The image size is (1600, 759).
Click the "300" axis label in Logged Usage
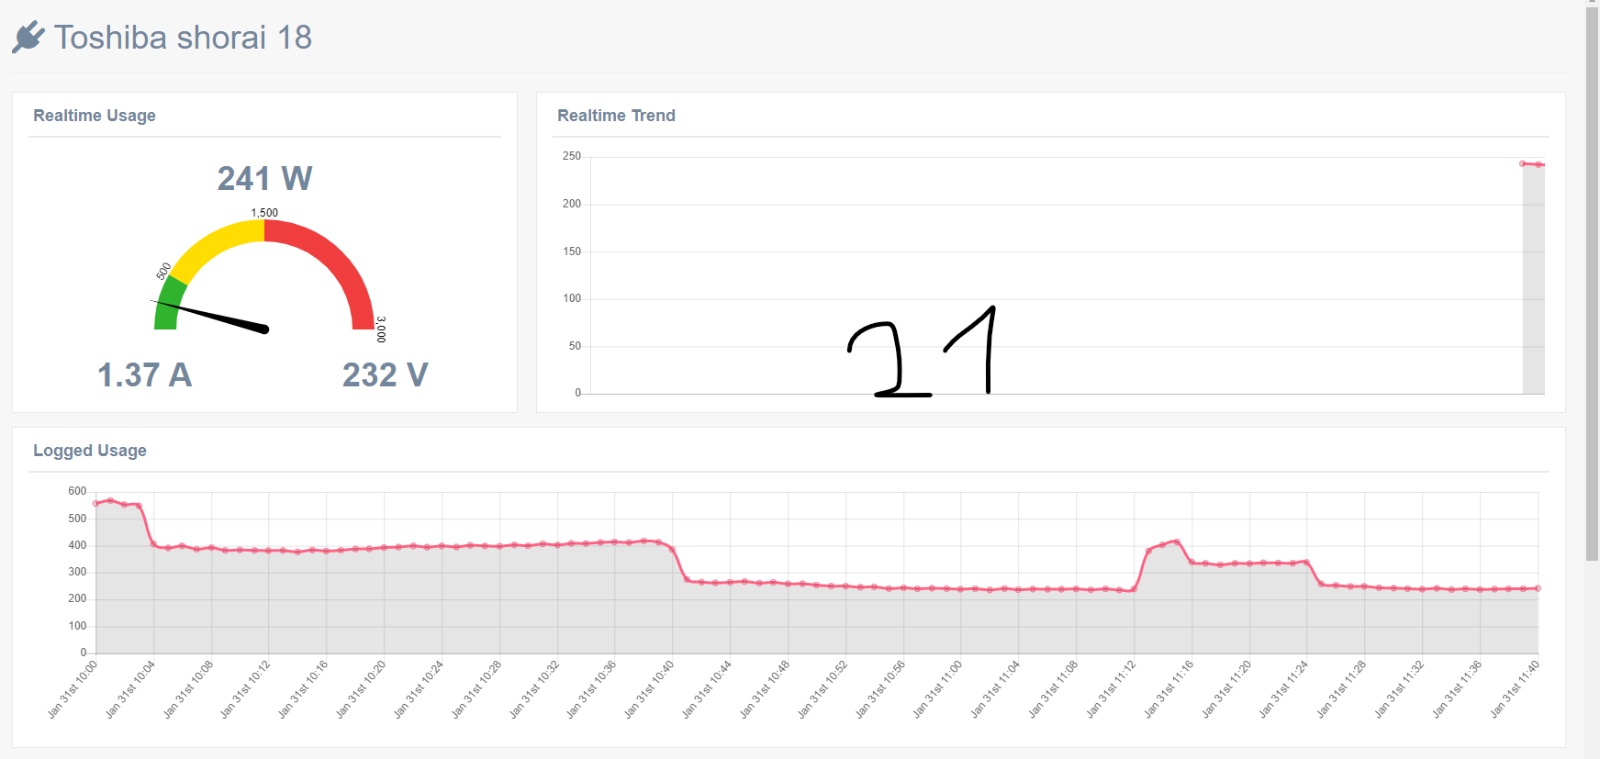pyautogui.click(x=78, y=572)
